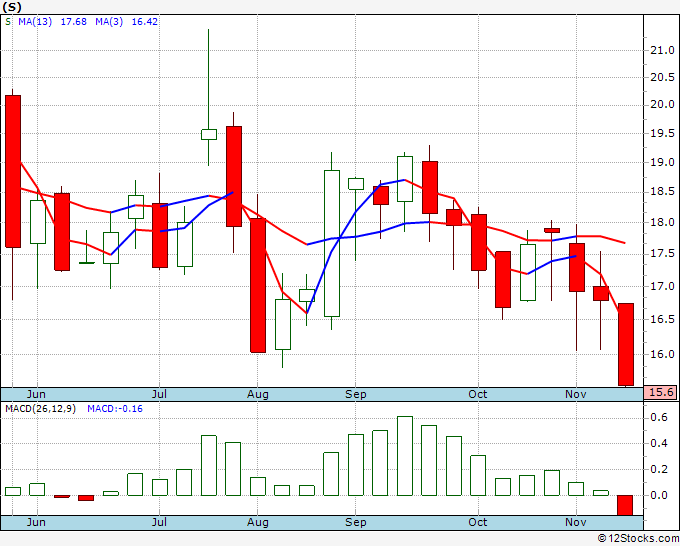
Task: Select the Aug marker on price timeline
Action: click(258, 394)
